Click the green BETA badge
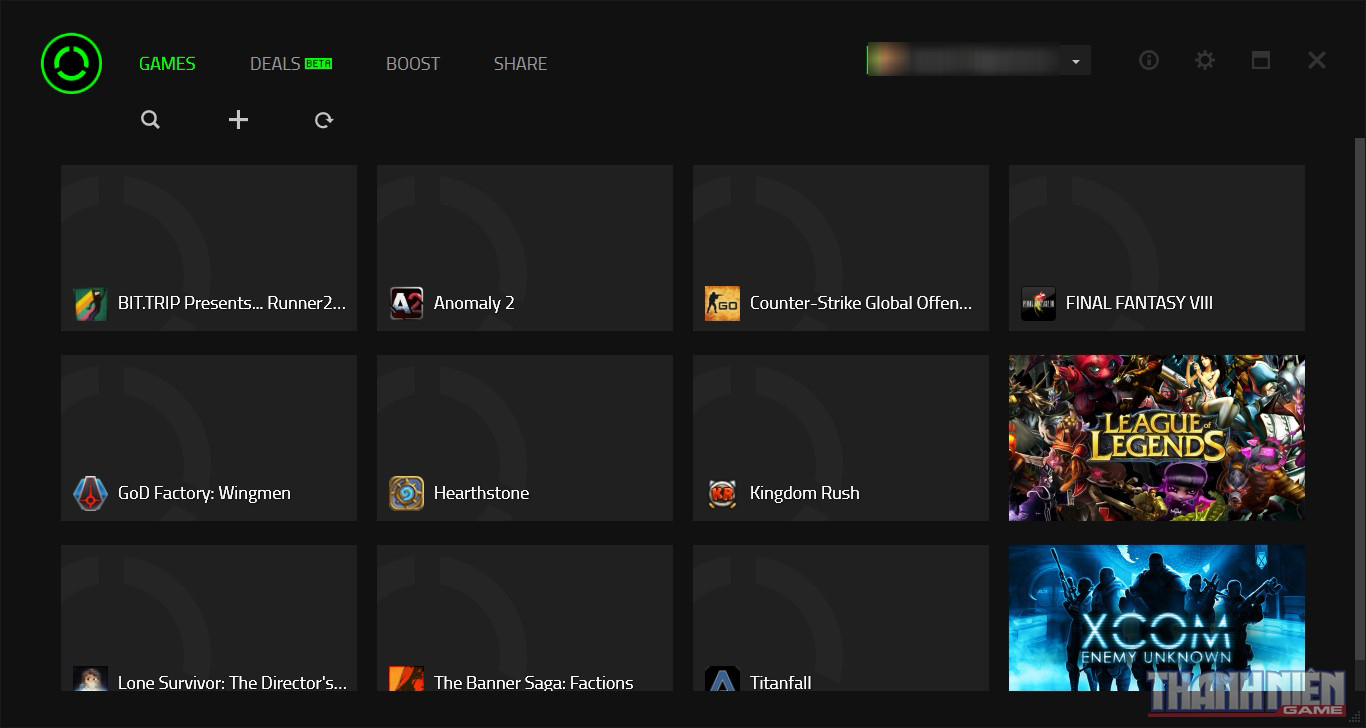The width and height of the screenshot is (1366, 728). pos(318,63)
